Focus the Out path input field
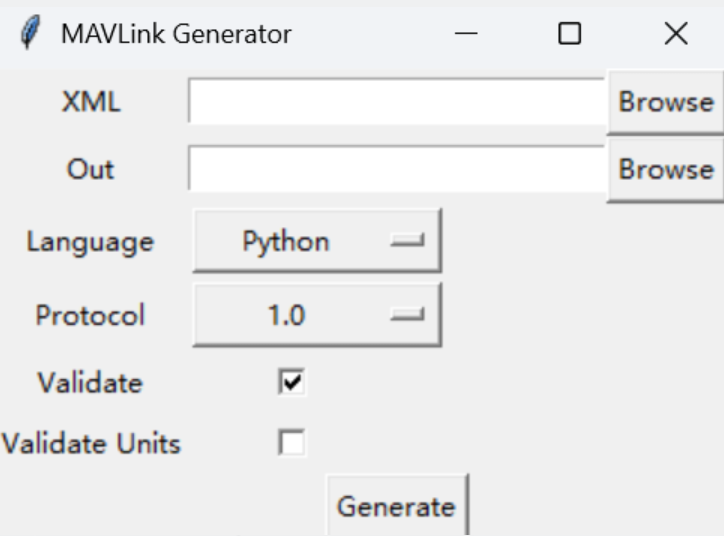Screen dimensions: 724x536 click(x=397, y=169)
